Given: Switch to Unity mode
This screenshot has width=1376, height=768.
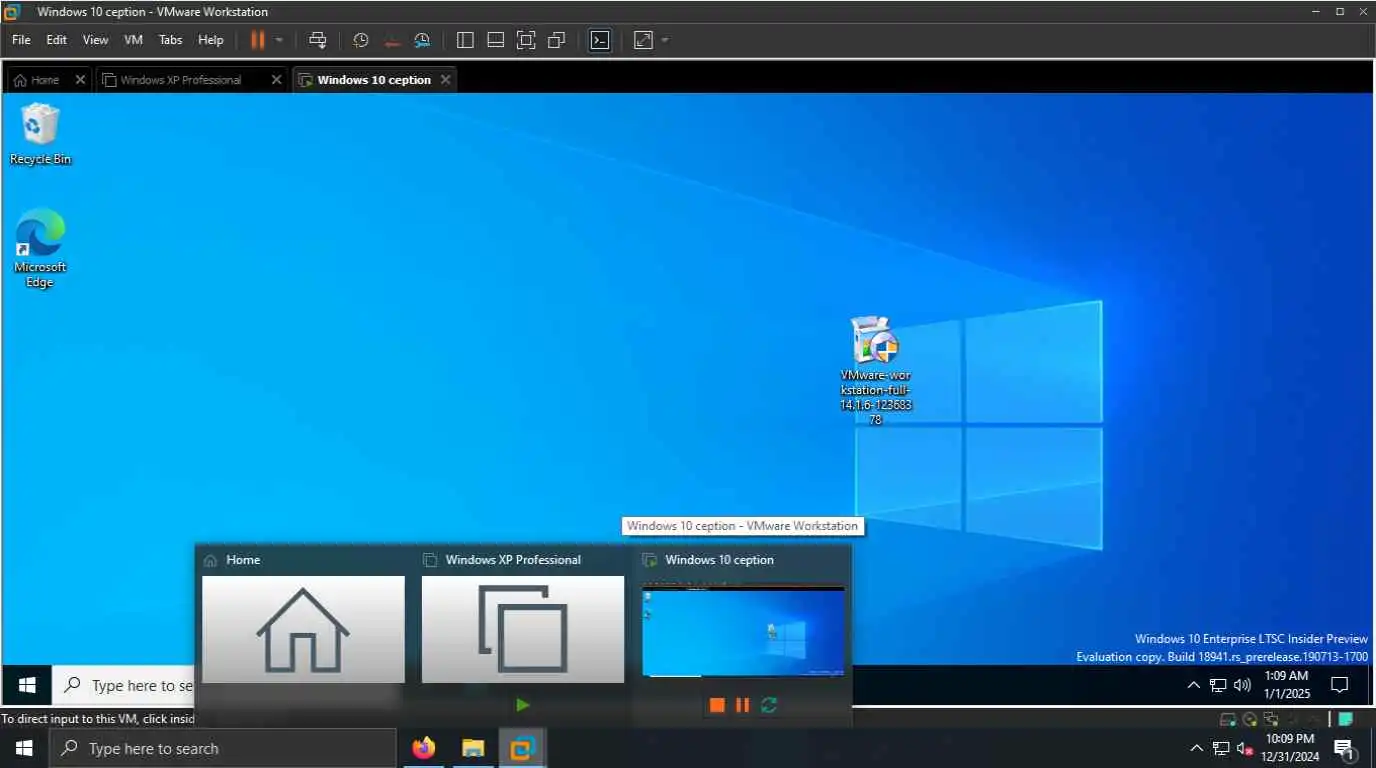Looking at the screenshot, I should (x=557, y=40).
